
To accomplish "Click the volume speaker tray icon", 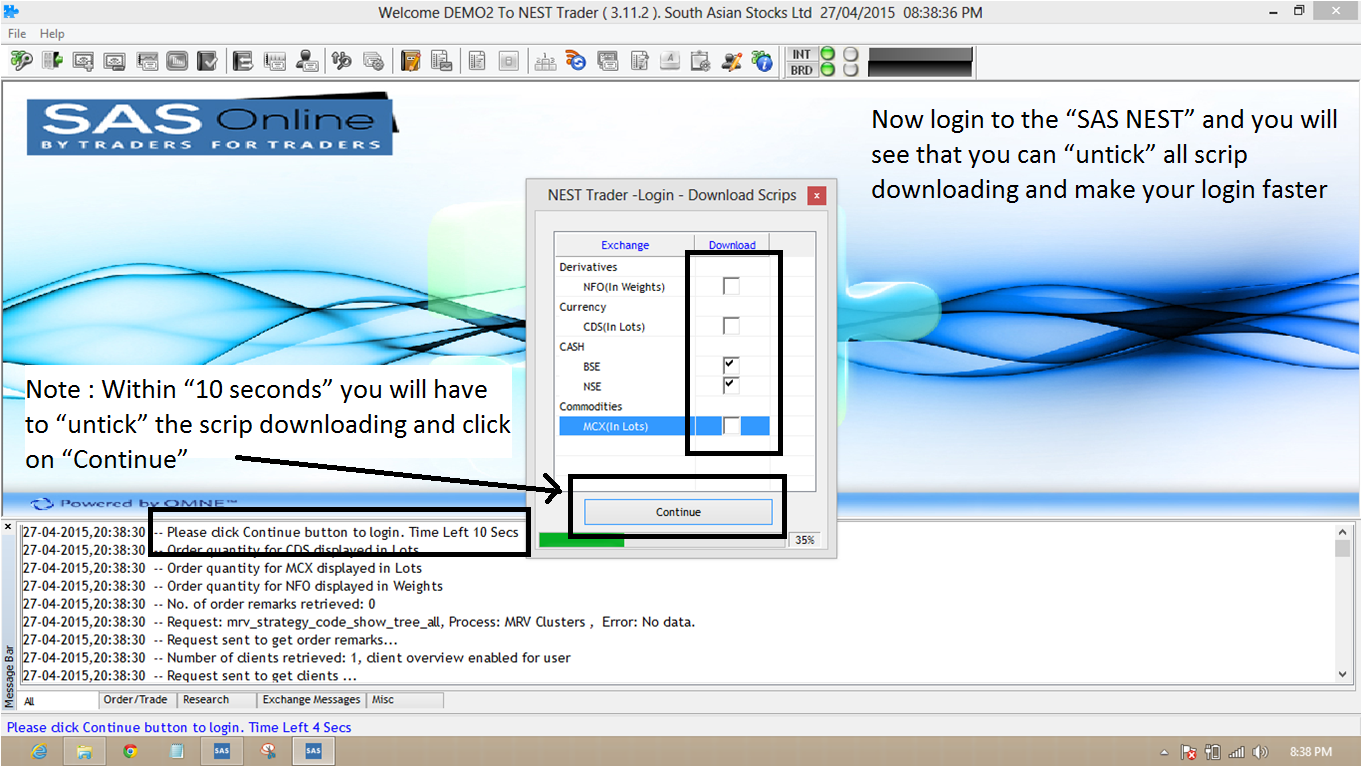I will pos(1260,752).
